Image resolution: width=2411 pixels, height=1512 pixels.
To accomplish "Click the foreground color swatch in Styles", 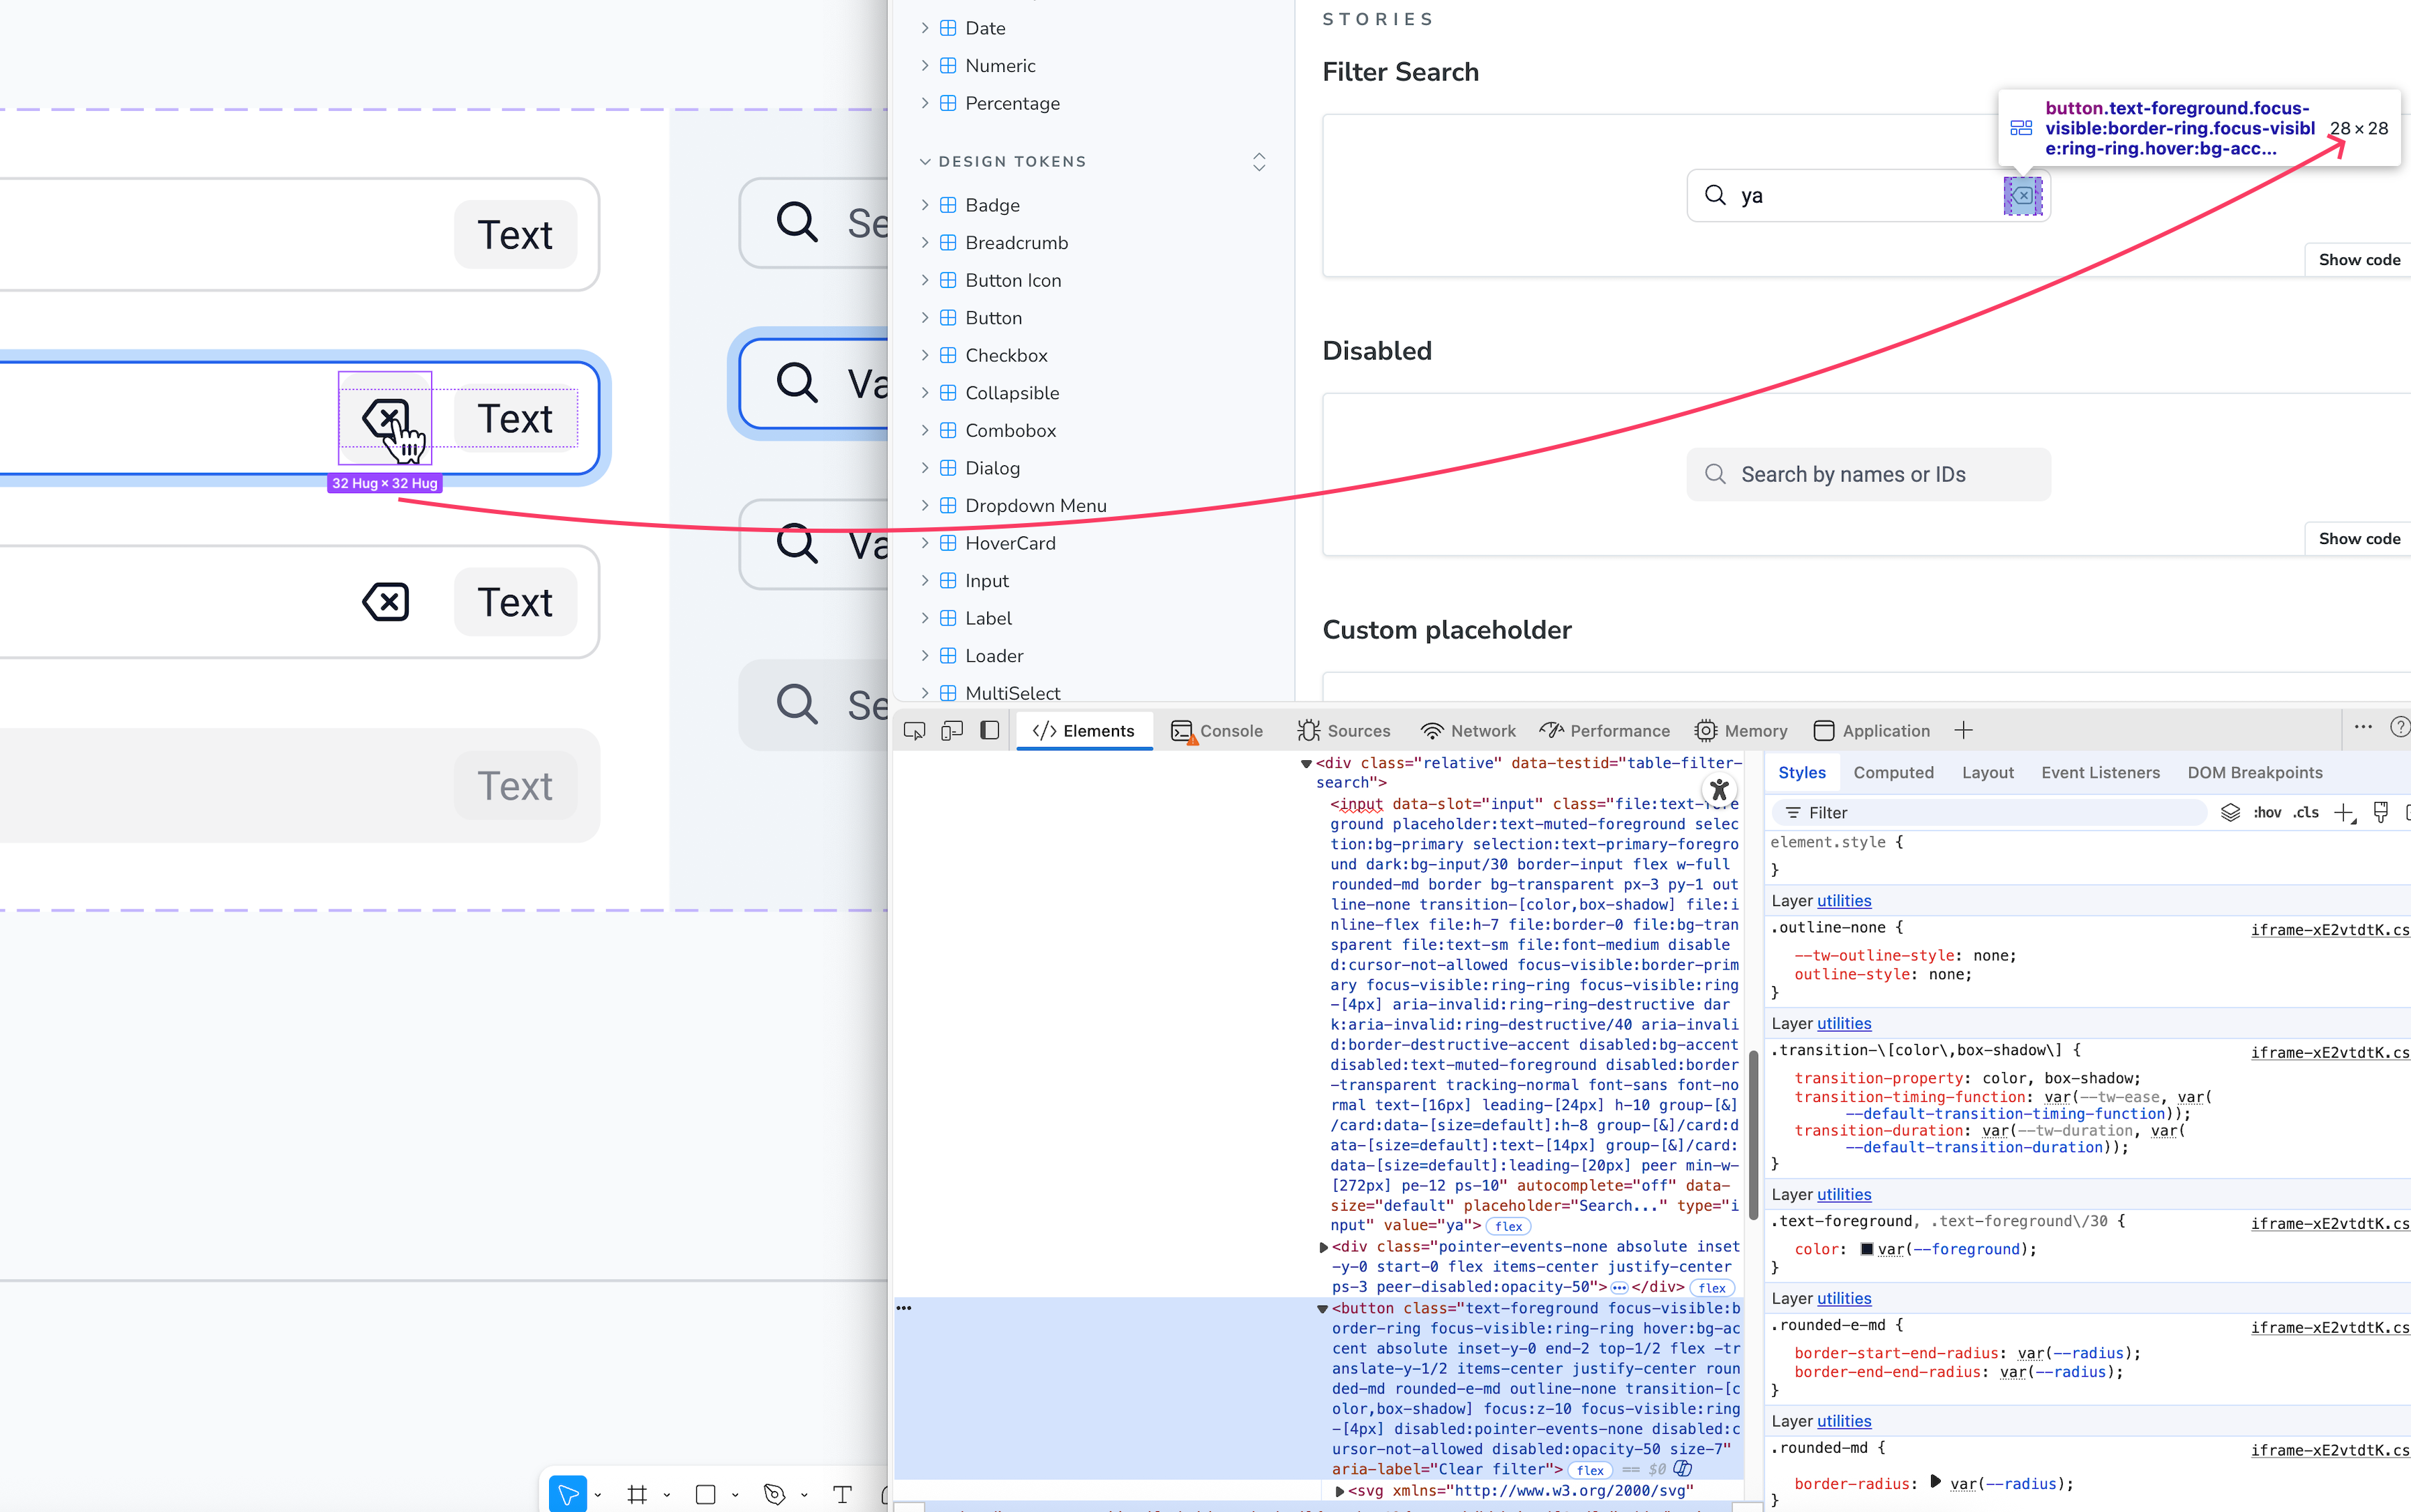I will [x=1866, y=1250].
